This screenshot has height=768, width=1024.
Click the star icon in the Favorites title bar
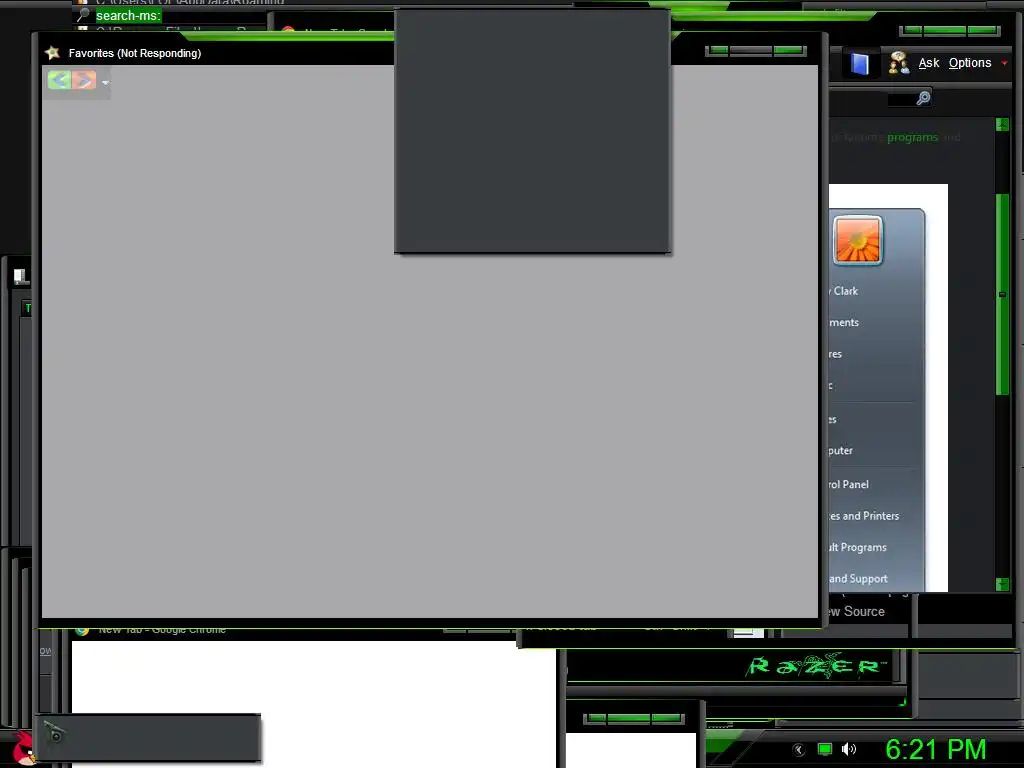point(52,53)
